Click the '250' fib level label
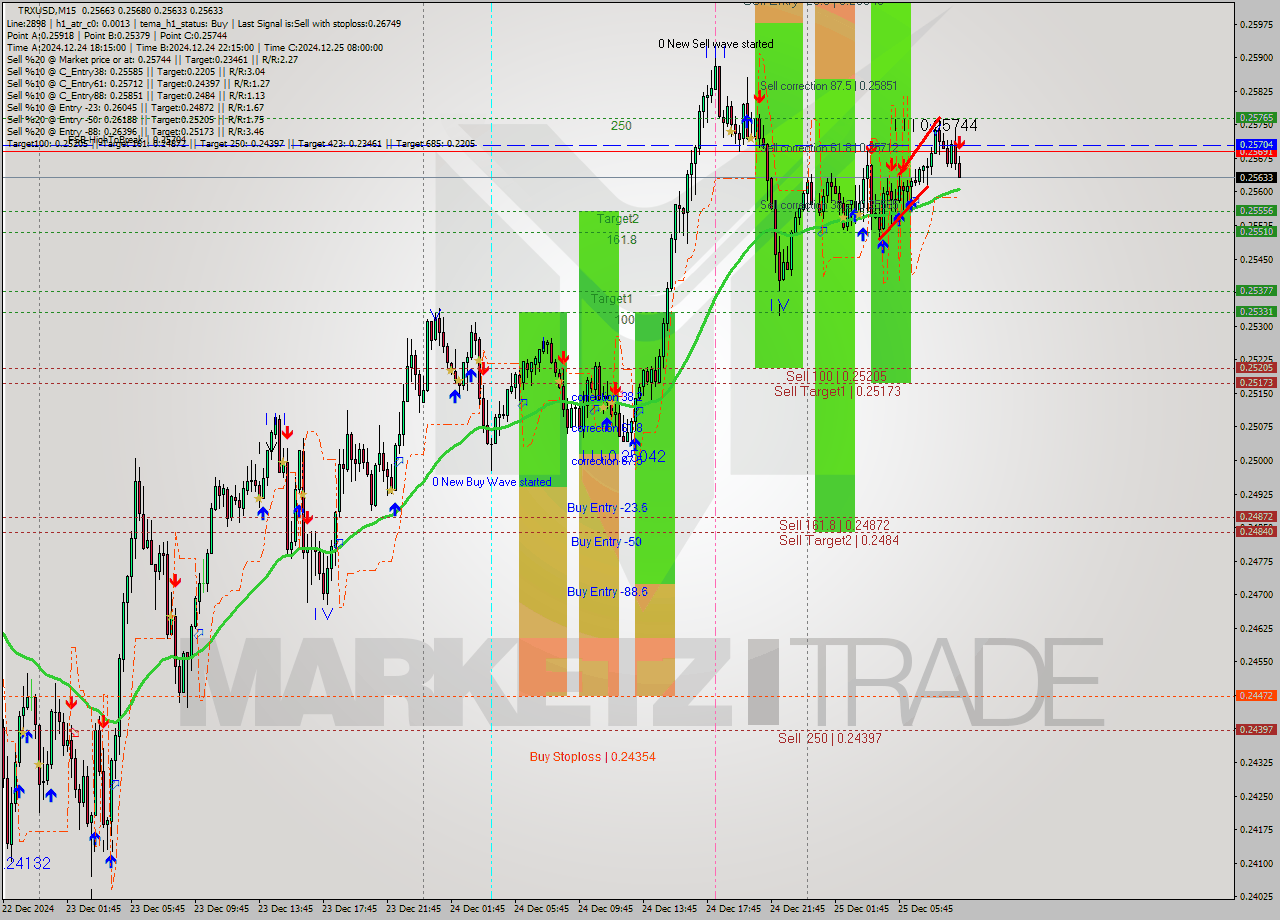 pos(621,126)
